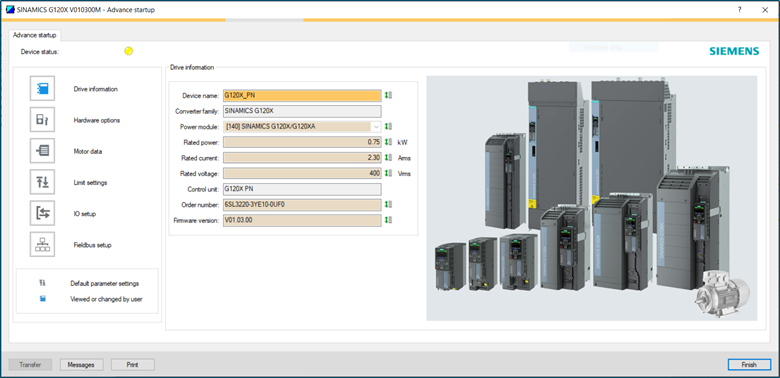Click the Rated voltage value field
780x378 pixels.
[x=302, y=174]
